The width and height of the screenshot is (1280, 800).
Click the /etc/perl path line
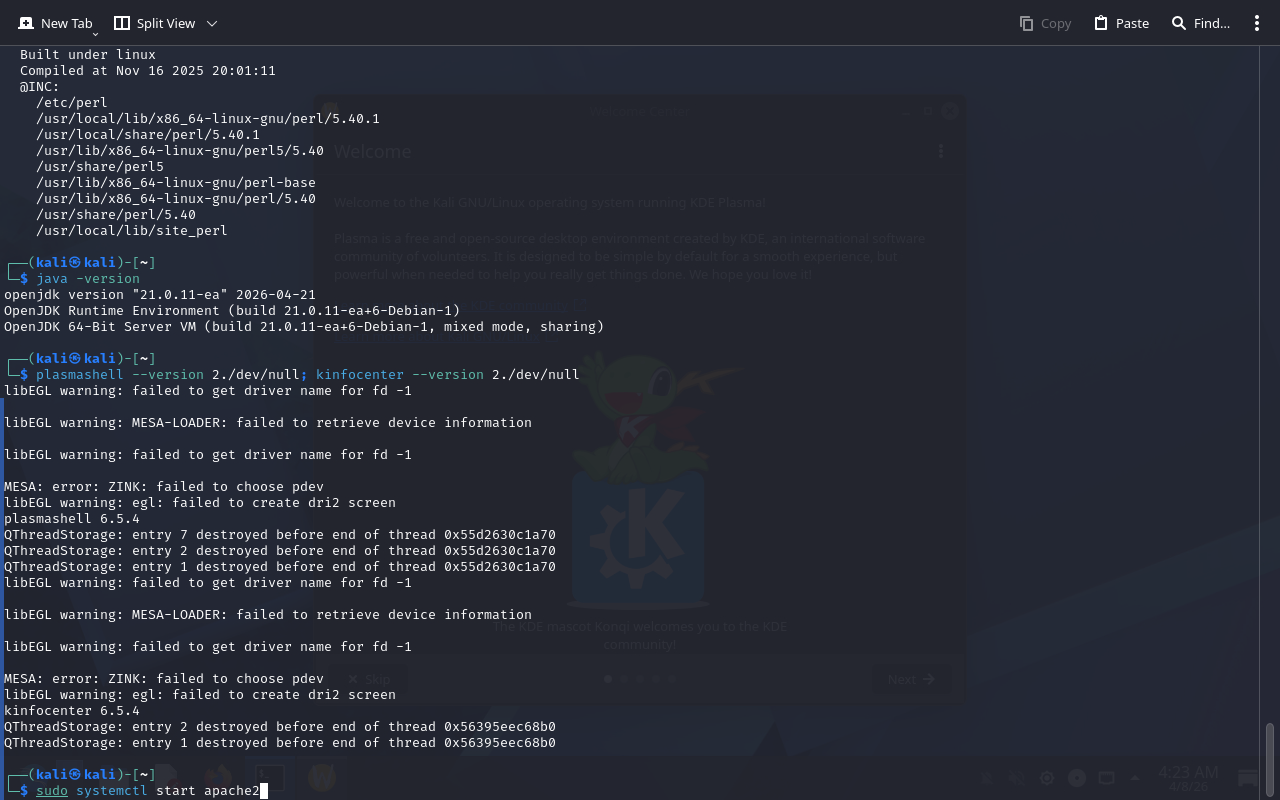click(72, 103)
